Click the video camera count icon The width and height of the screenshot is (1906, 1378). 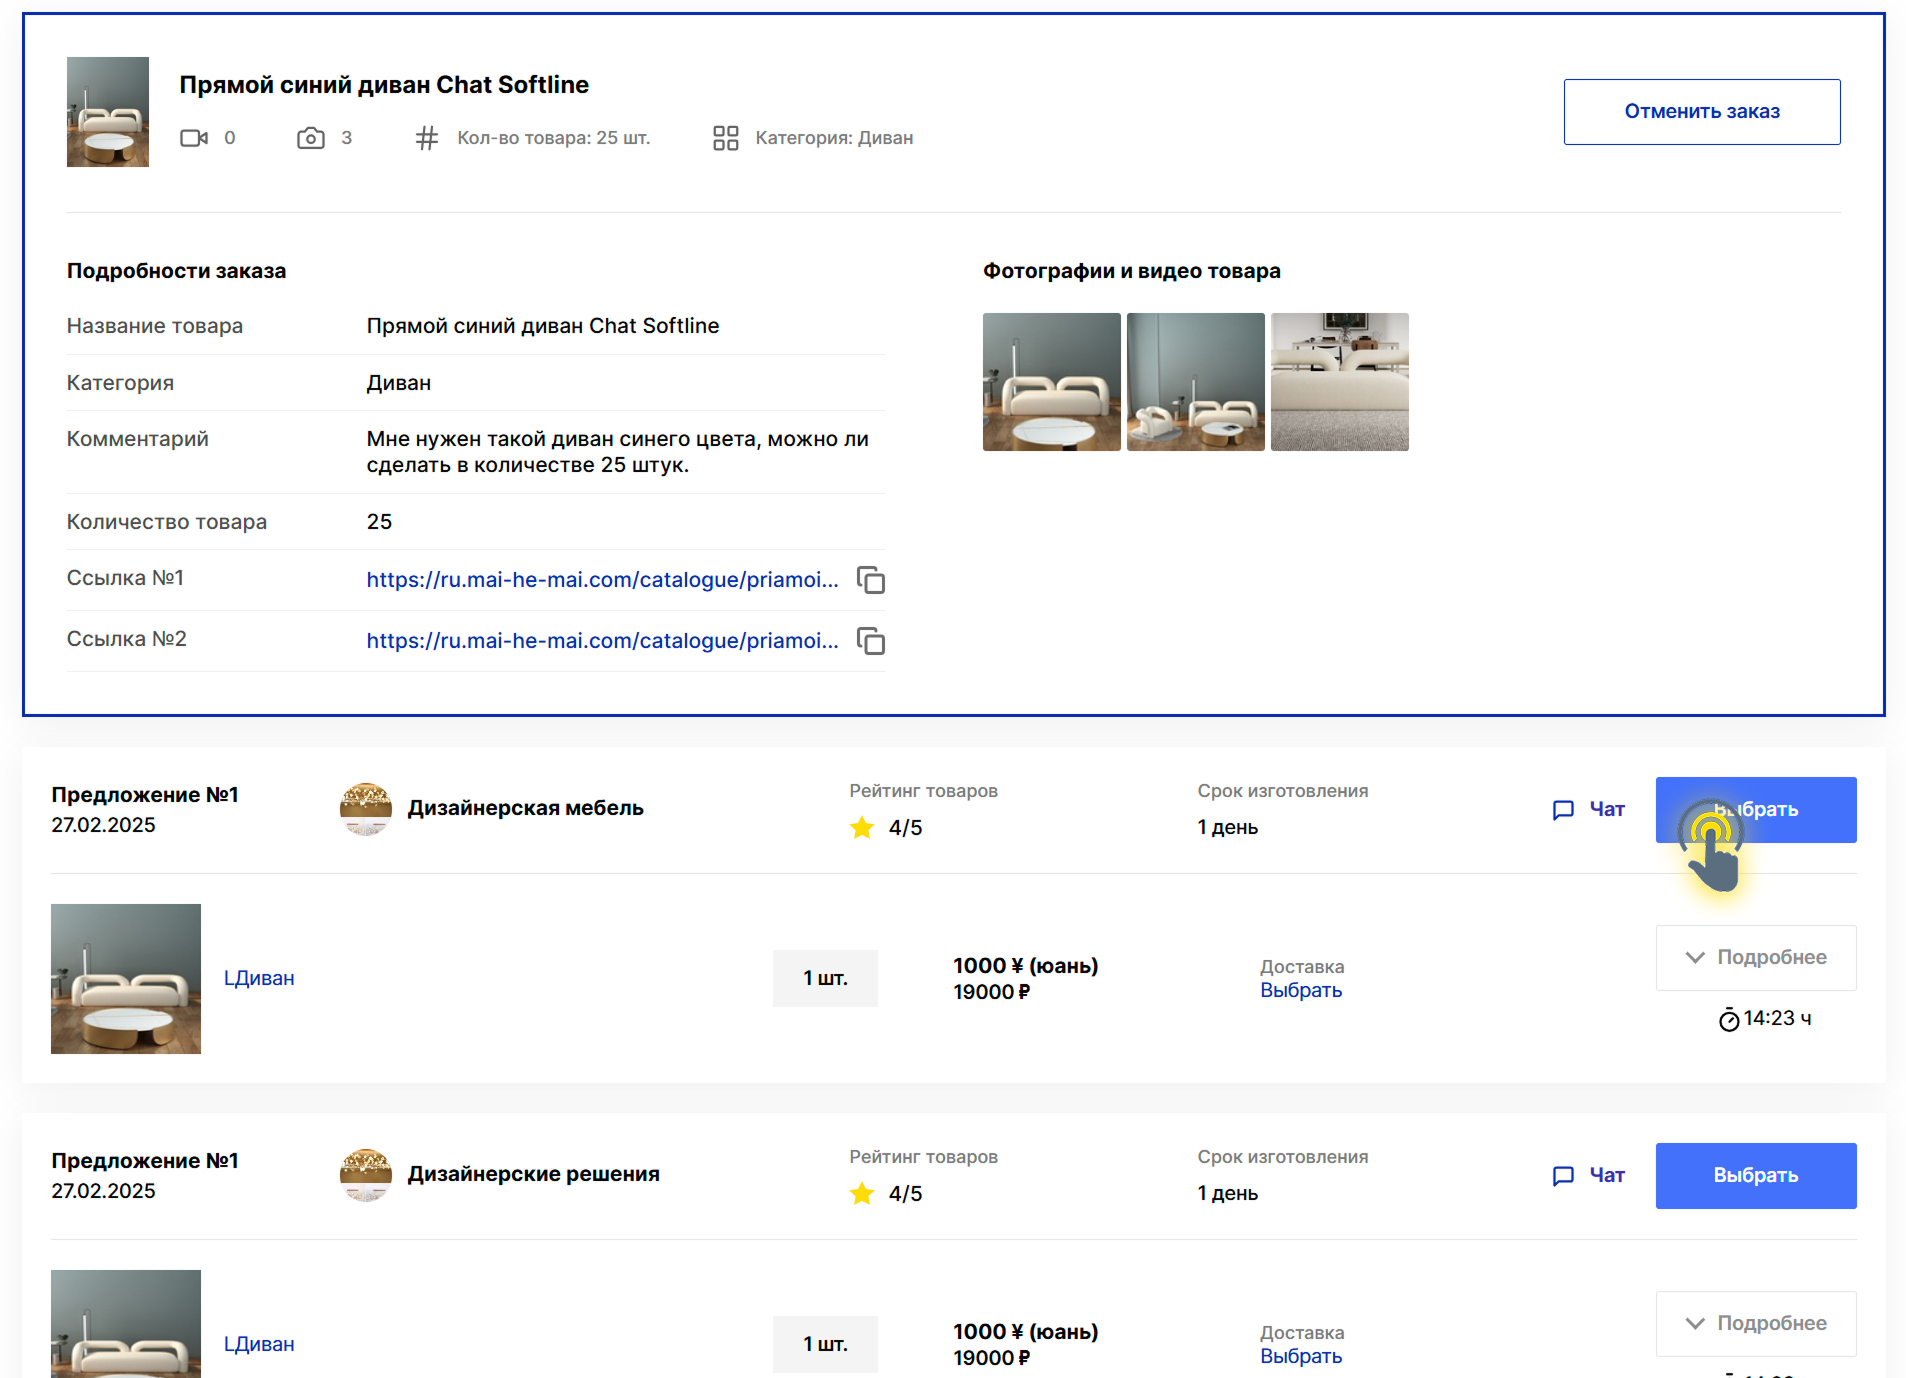click(x=194, y=138)
